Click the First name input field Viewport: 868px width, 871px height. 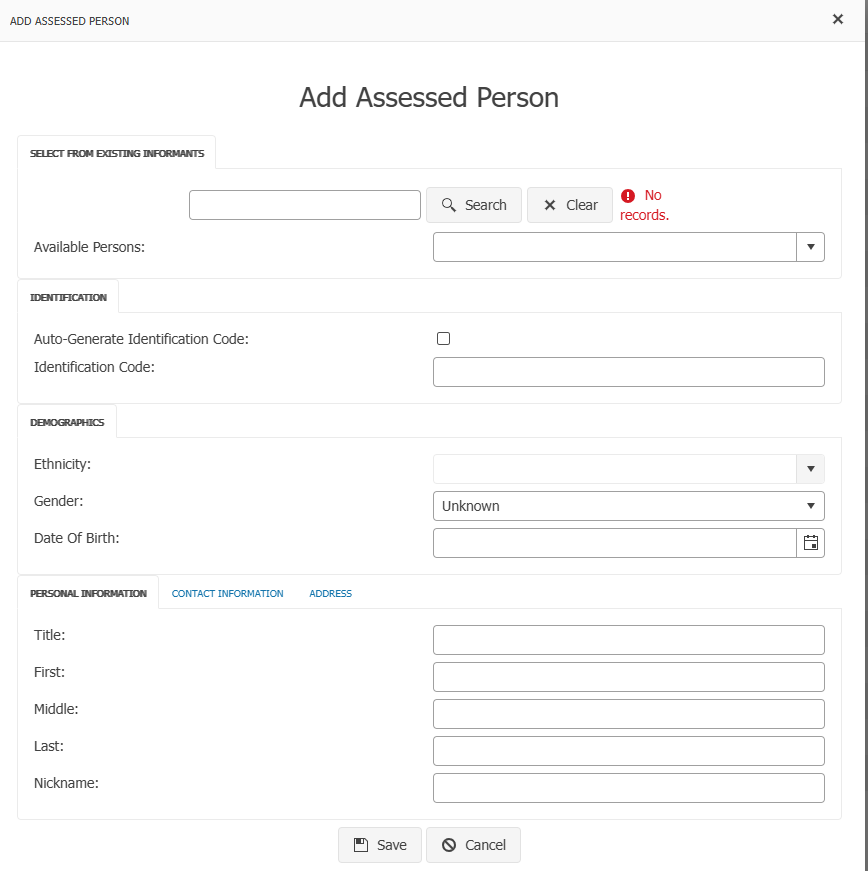[x=628, y=677]
